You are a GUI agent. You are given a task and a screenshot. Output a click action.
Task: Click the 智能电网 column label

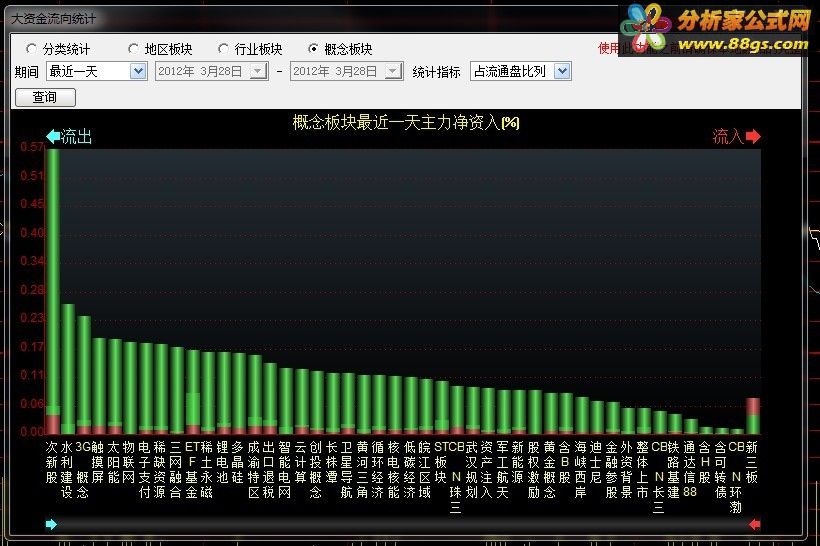[284, 470]
